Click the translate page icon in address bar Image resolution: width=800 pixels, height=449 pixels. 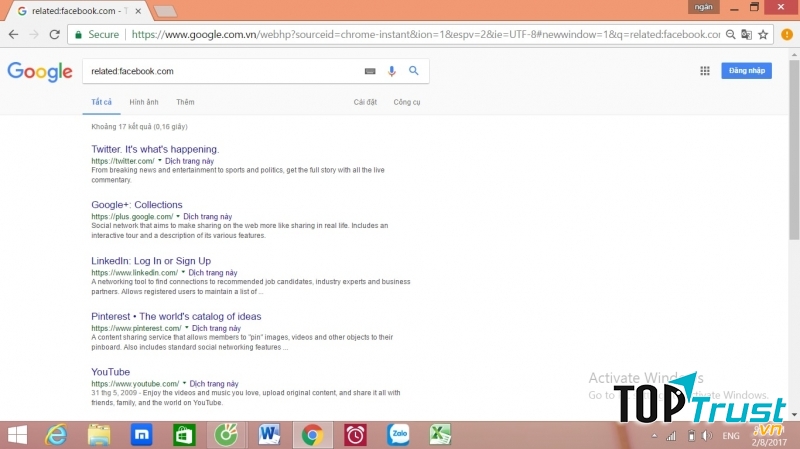[x=746, y=34]
